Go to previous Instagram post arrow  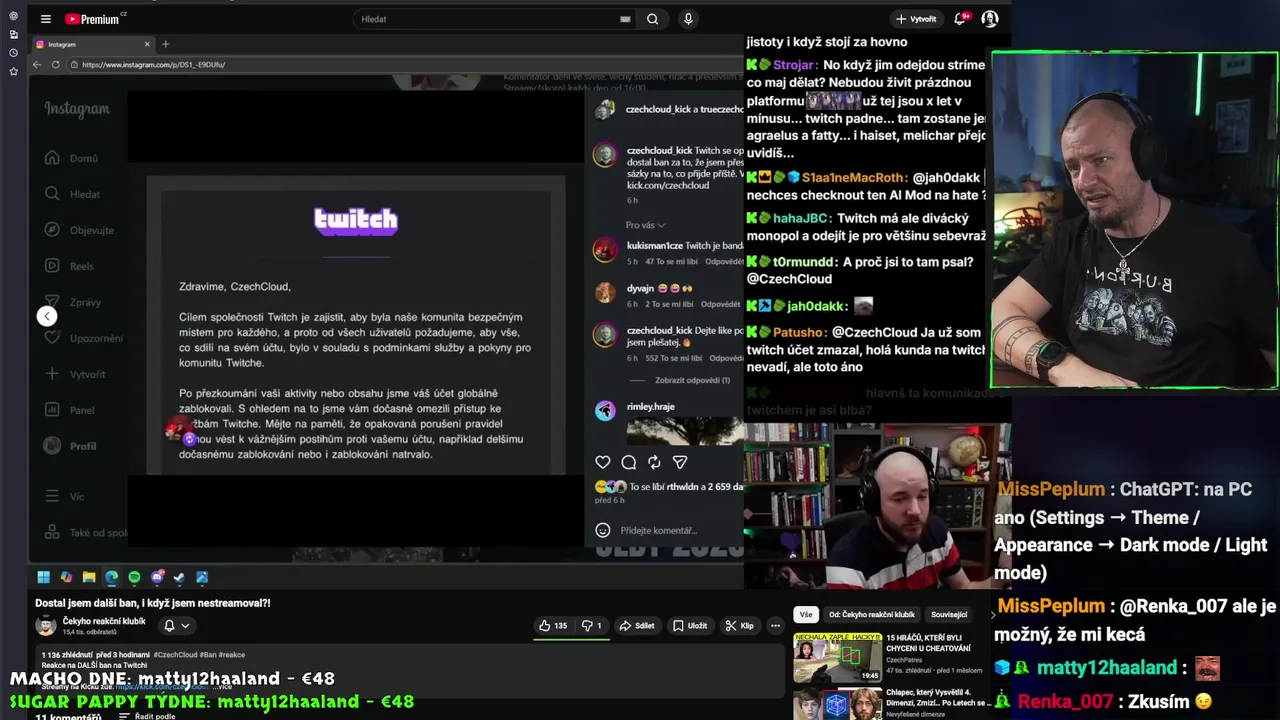(x=47, y=316)
